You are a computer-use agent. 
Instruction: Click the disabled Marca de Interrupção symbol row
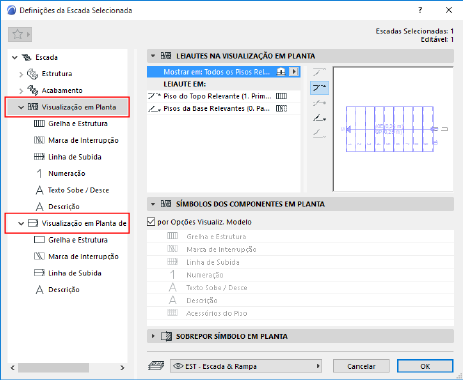click(x=300, y=249)
